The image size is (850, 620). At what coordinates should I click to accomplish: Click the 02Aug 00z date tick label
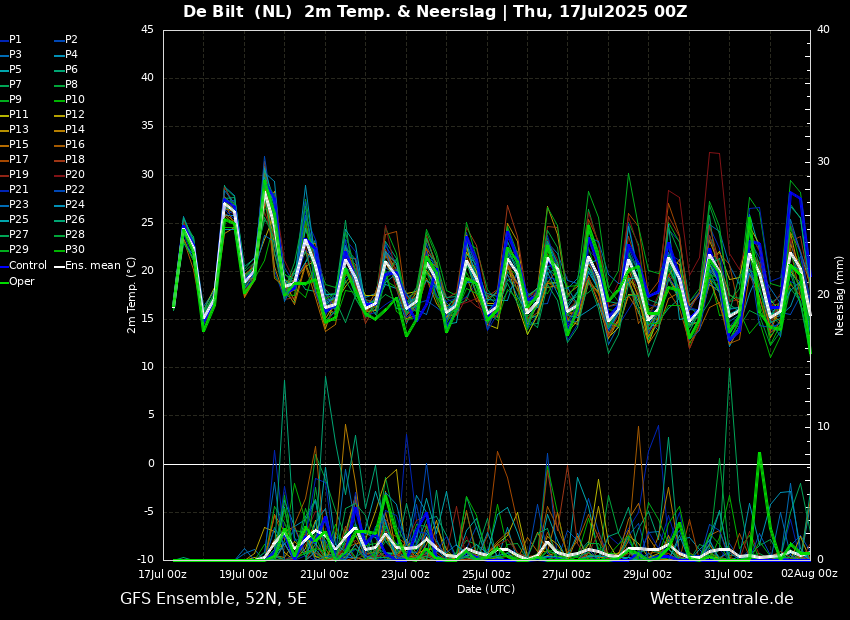[x=809, y=574]
